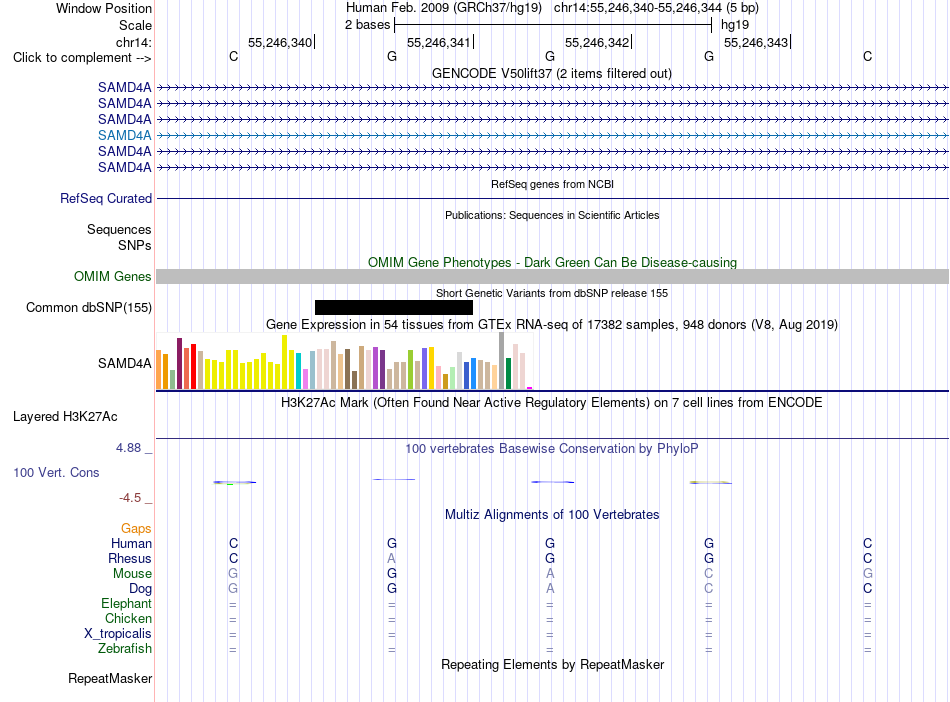Click the gray OMIM Genes item bar
This screenshot has width=950, height=702.
[x=552, y=277]
